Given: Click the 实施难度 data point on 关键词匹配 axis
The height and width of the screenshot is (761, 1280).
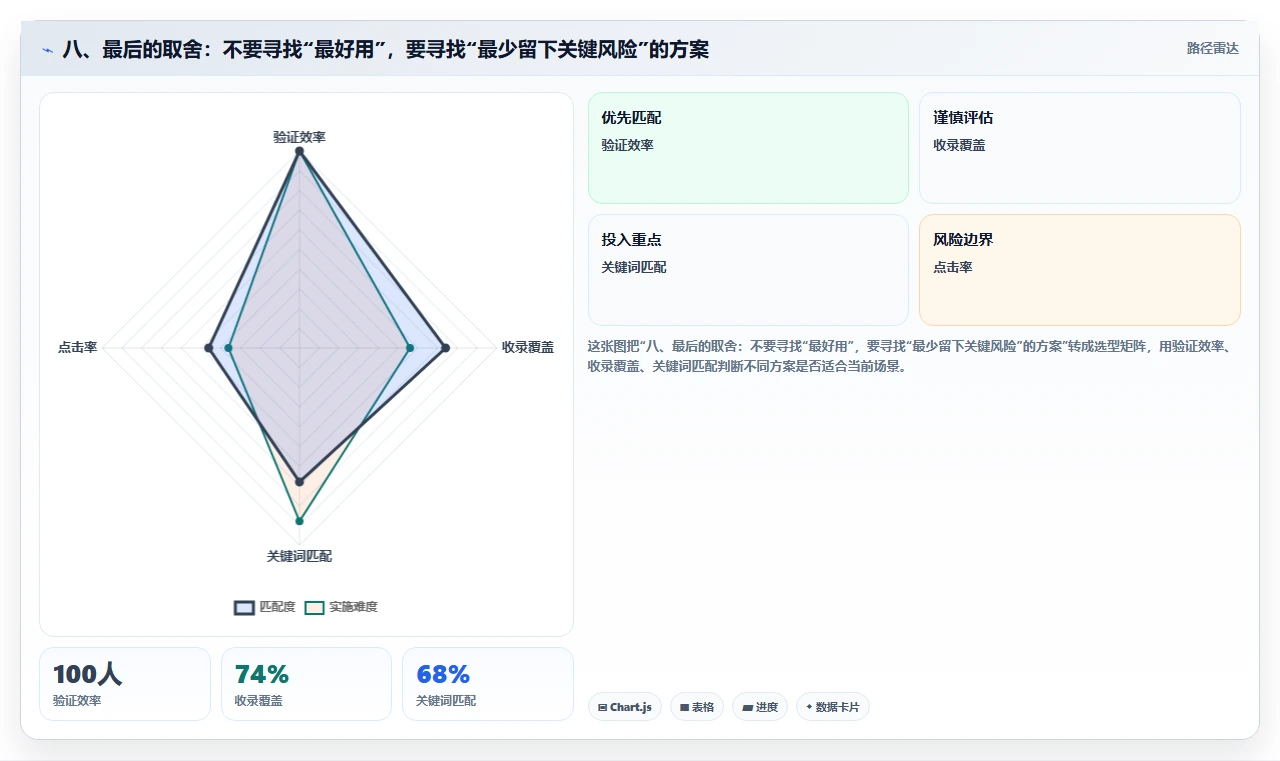Looking at the screenshot, I should point(299,521).
